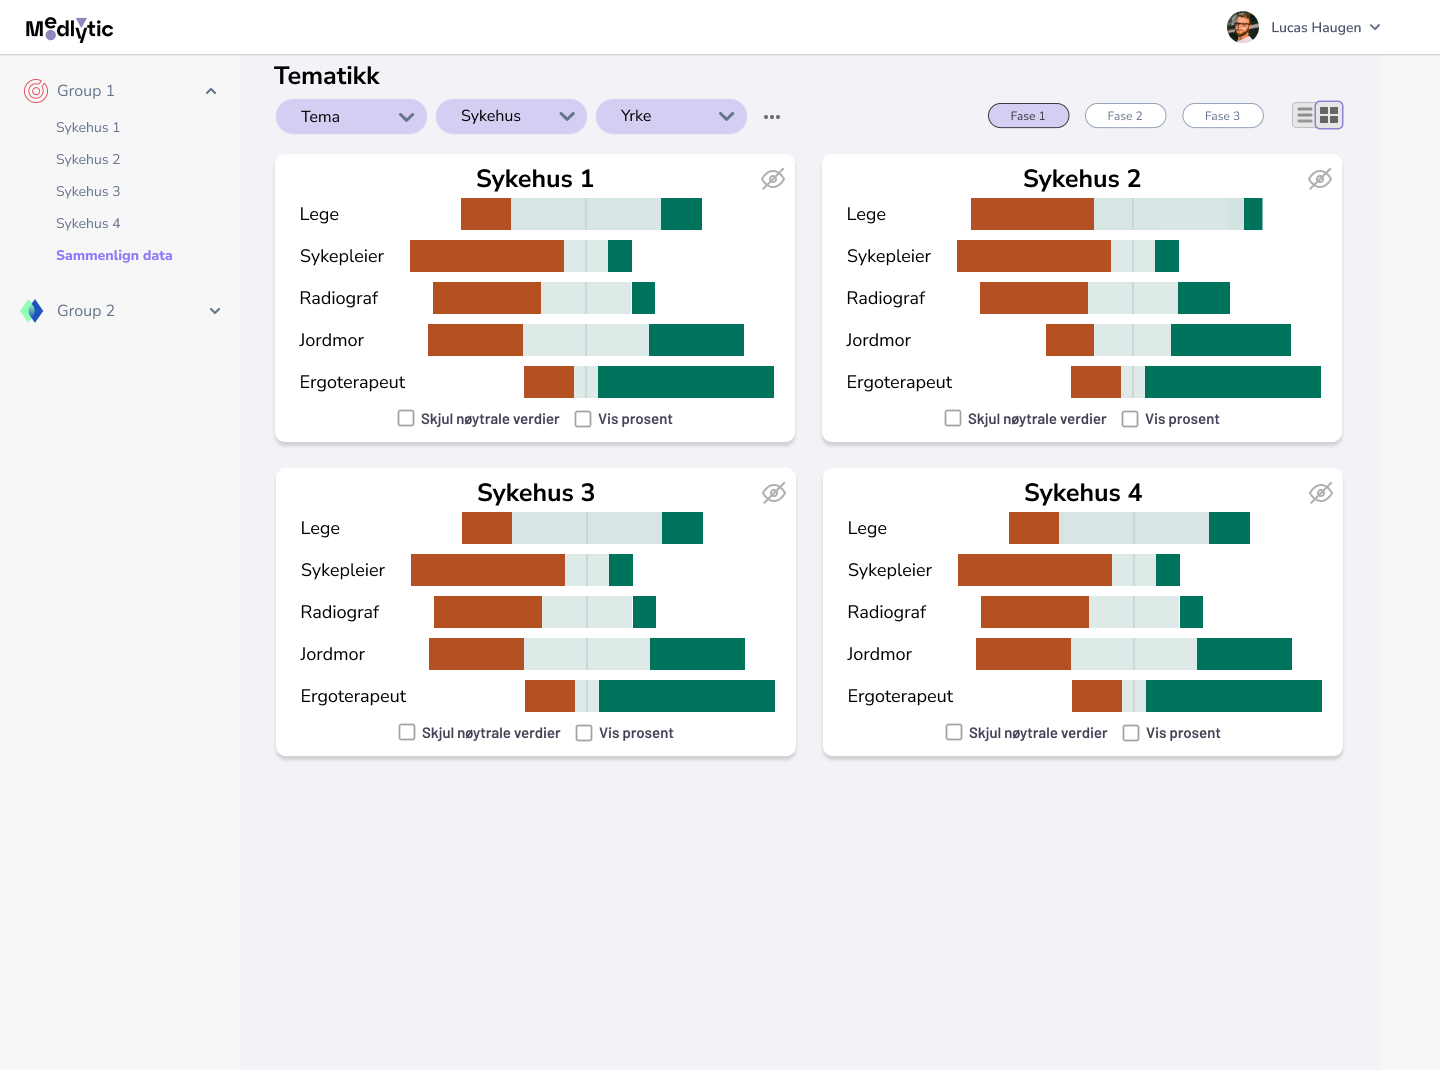
Task: Click the green Ergoterapeut bar in Sykehus 1
Action: coord(686,382)
